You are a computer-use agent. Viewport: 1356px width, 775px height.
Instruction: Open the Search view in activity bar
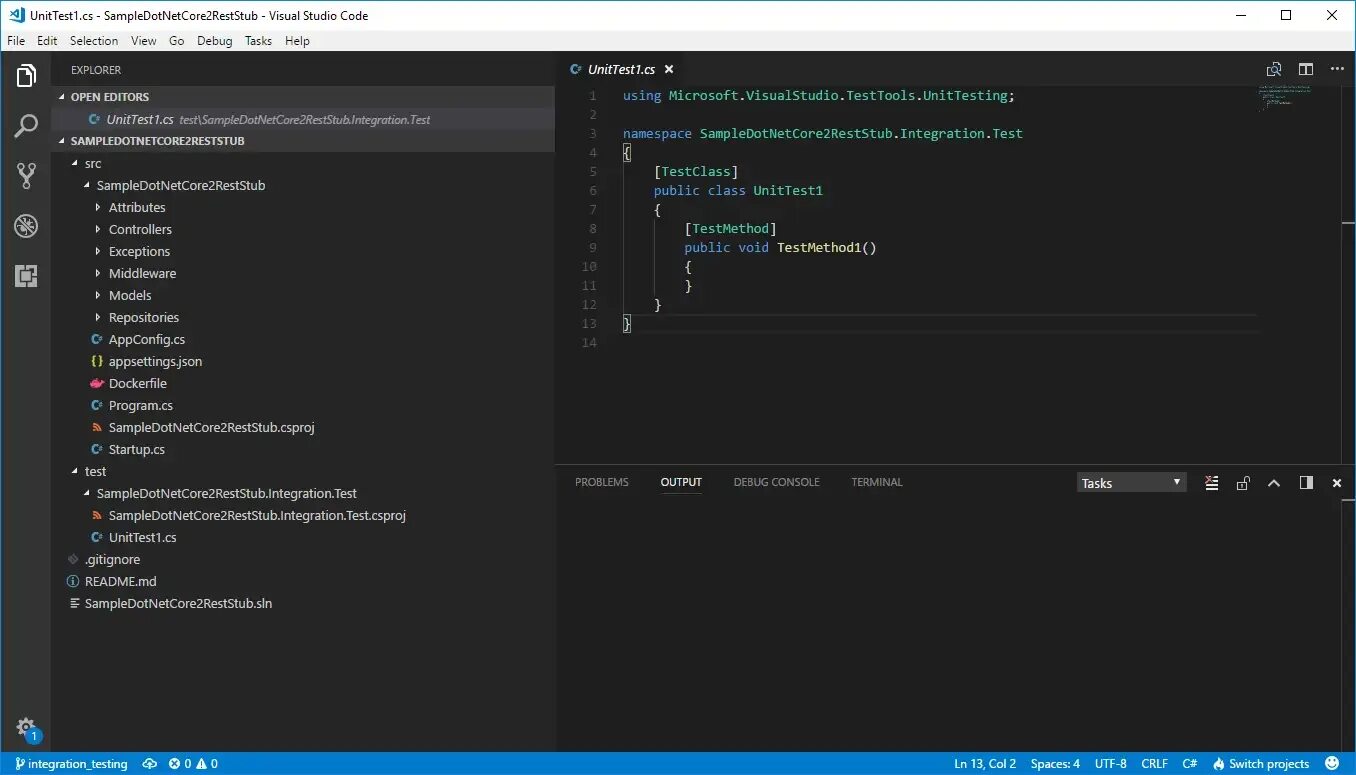[26, 126]
